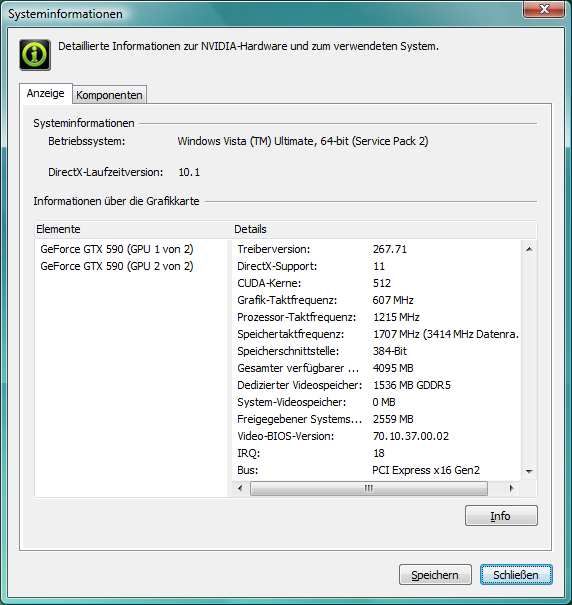Select the CUDA-Kerne row
The width and height of the screenshot is (572, 605).
[377, 283]
